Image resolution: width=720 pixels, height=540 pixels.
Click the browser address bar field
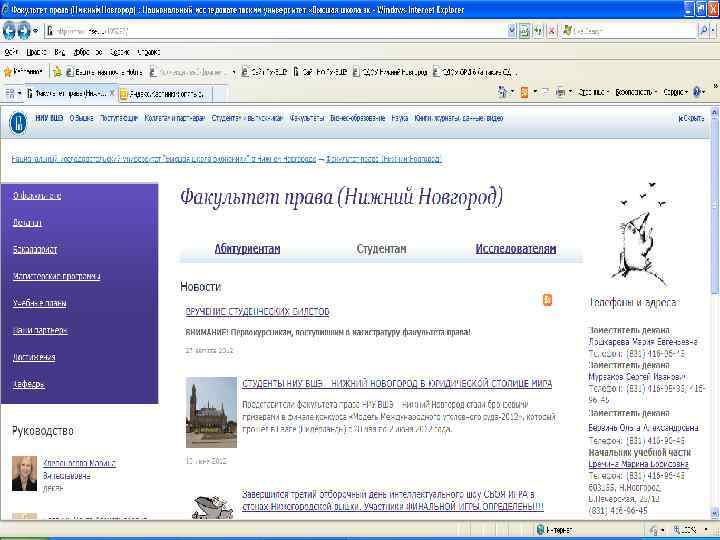pos(276,31)
